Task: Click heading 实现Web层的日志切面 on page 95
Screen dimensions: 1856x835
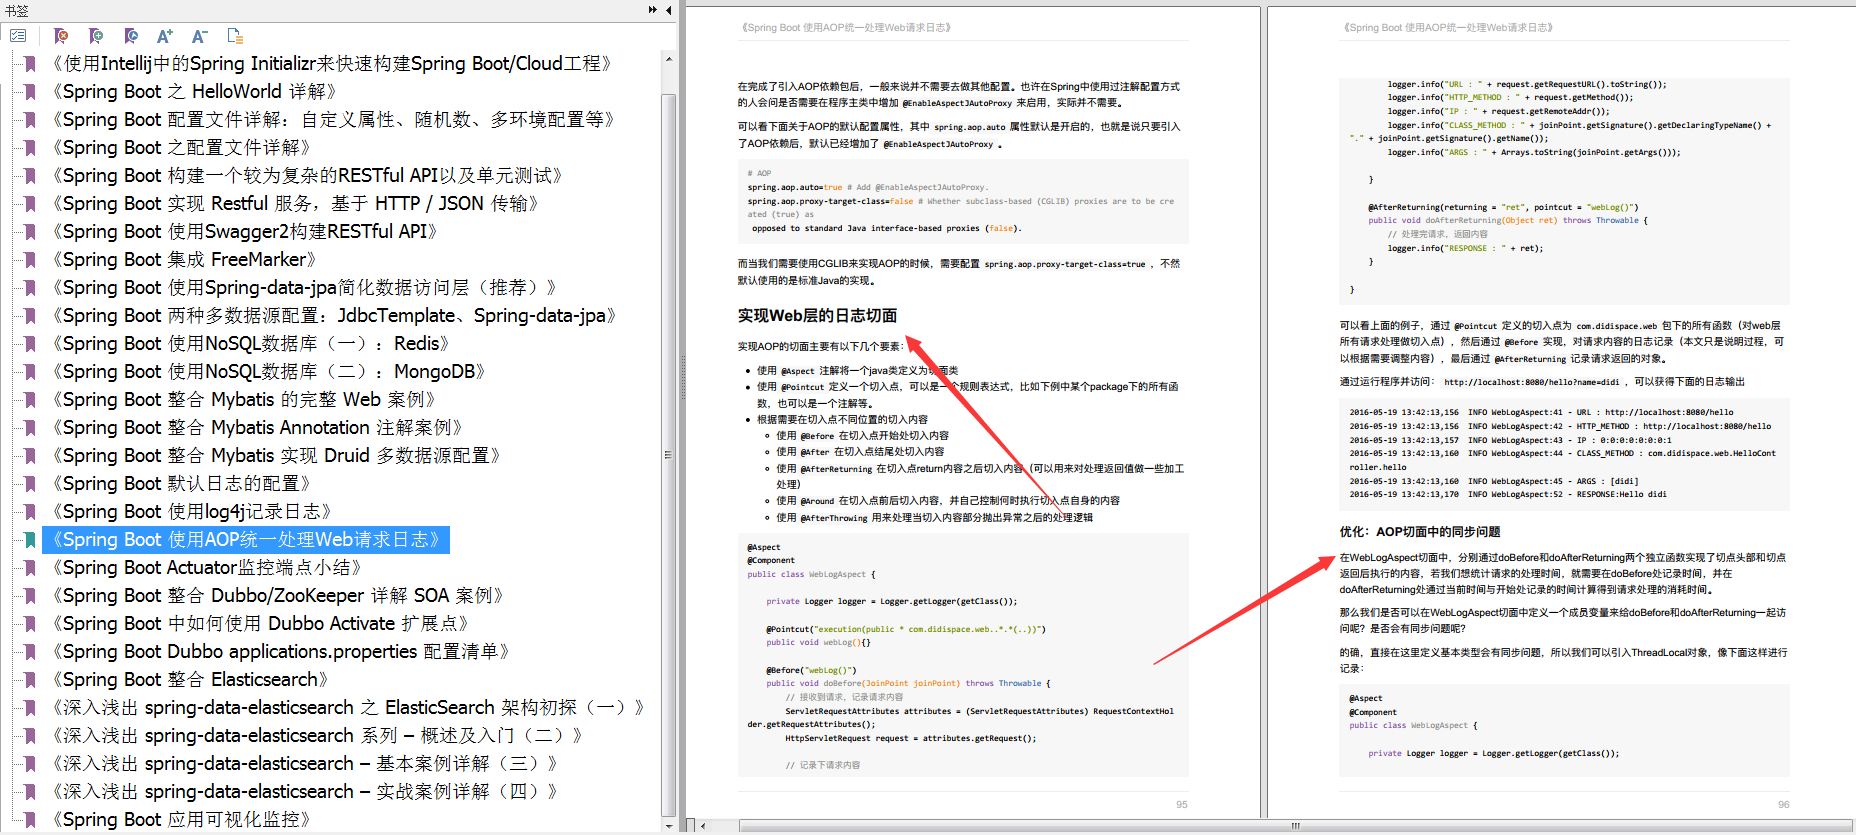Action: point(817,316)
